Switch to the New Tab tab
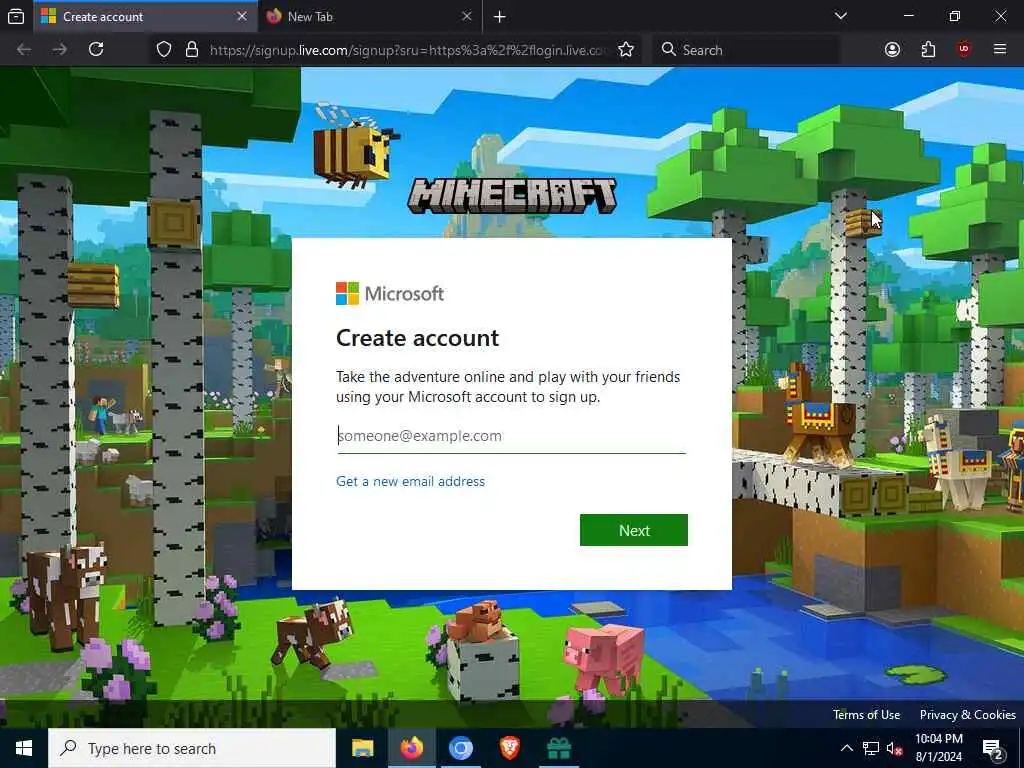This screenshot has width=1024, height=768. (x=370, y=16)
